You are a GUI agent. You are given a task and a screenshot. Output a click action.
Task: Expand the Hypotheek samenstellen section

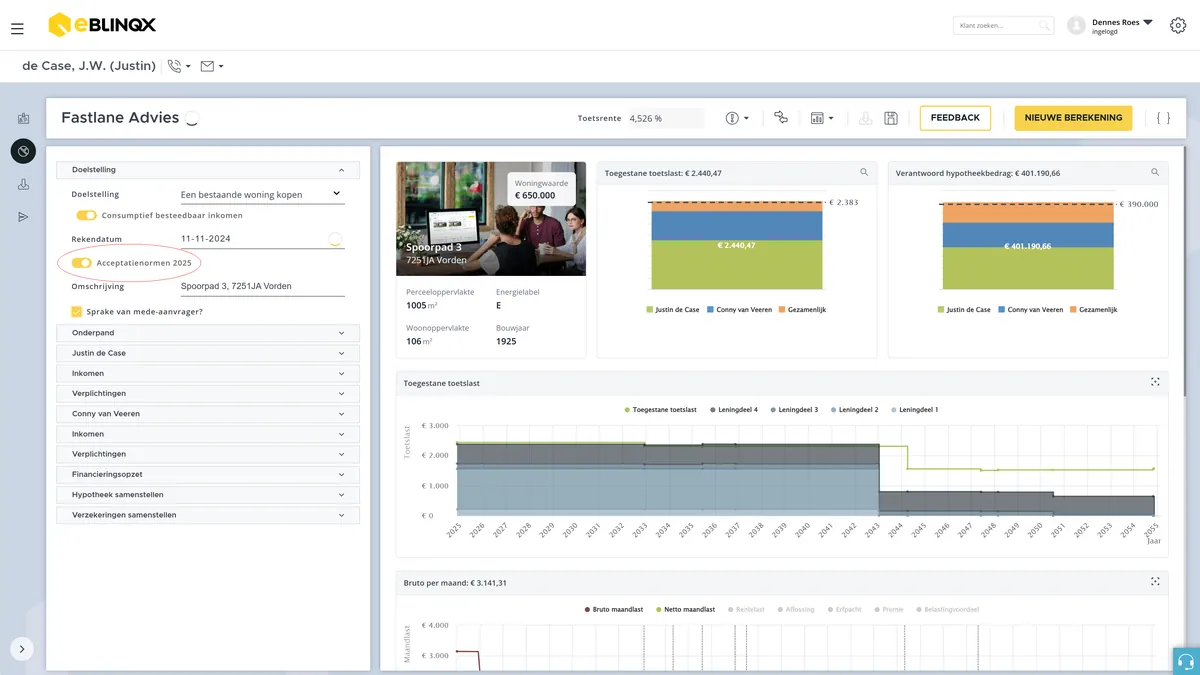pyautogui.click(x=208, y=495)
